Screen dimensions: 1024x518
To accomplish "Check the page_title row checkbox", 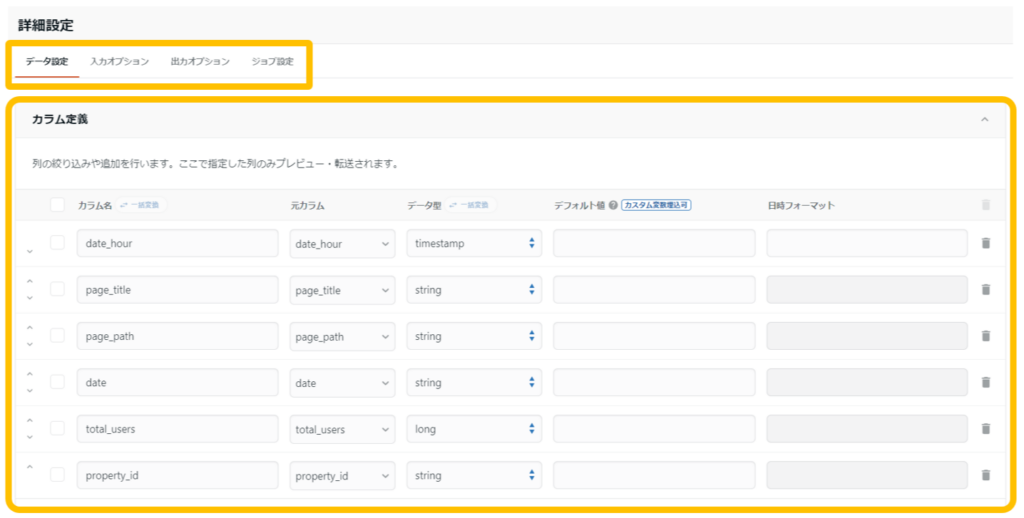I will (57, 290).
